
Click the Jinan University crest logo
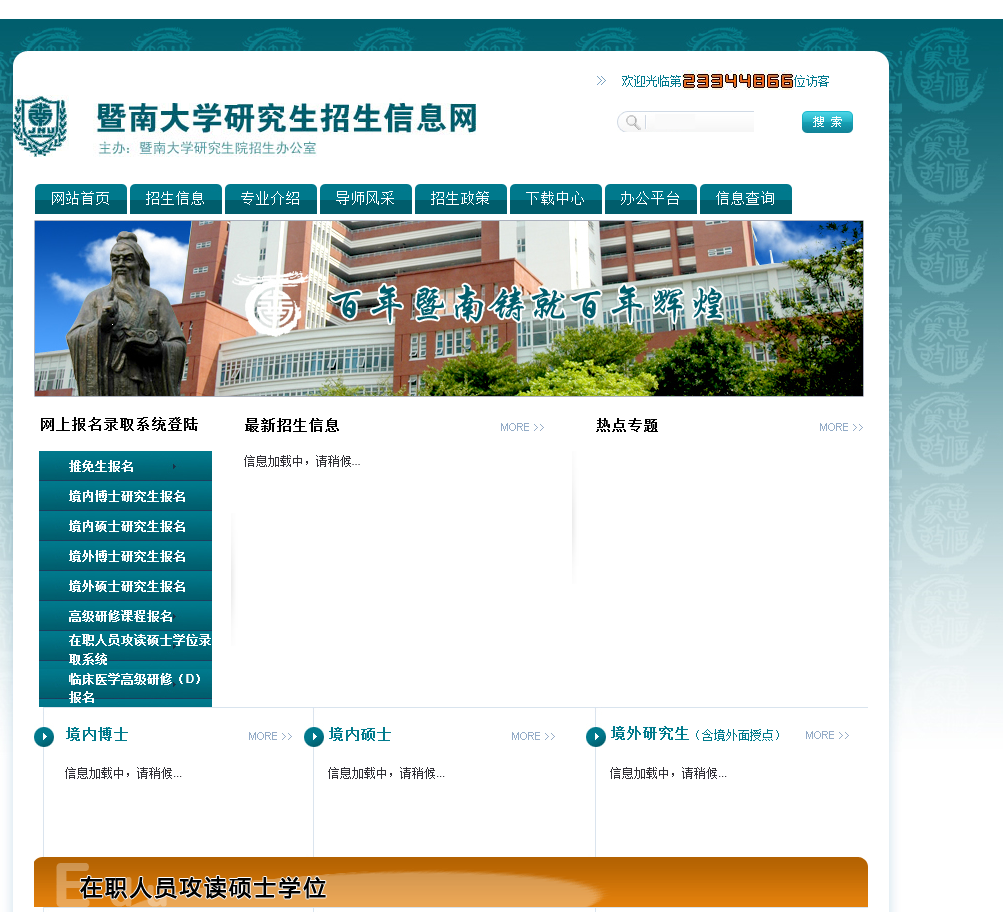[x=40, y=126]
